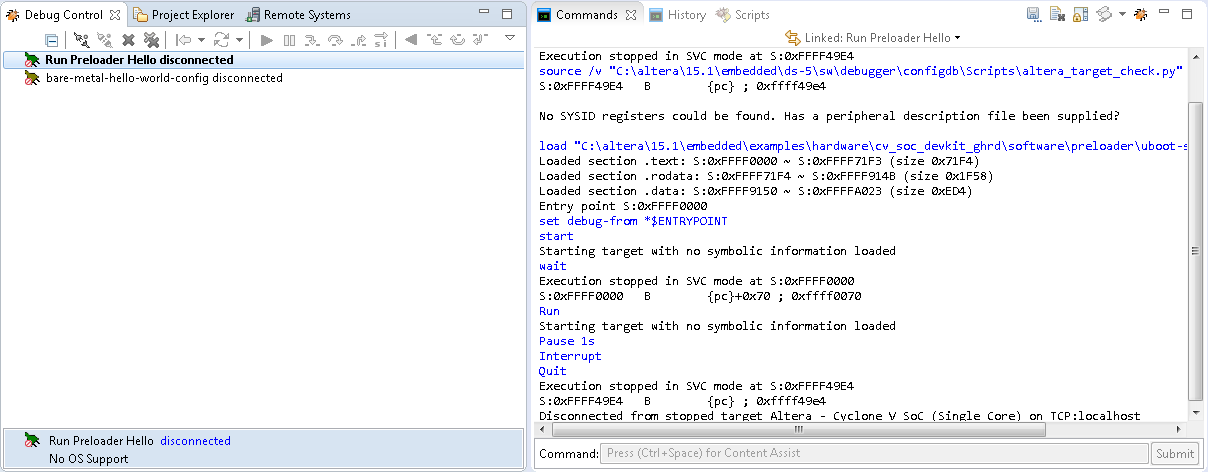This screenshot has height=472, width=1208.
Task: Click the Clear console icon
Action: click(x=1056, y=15)
